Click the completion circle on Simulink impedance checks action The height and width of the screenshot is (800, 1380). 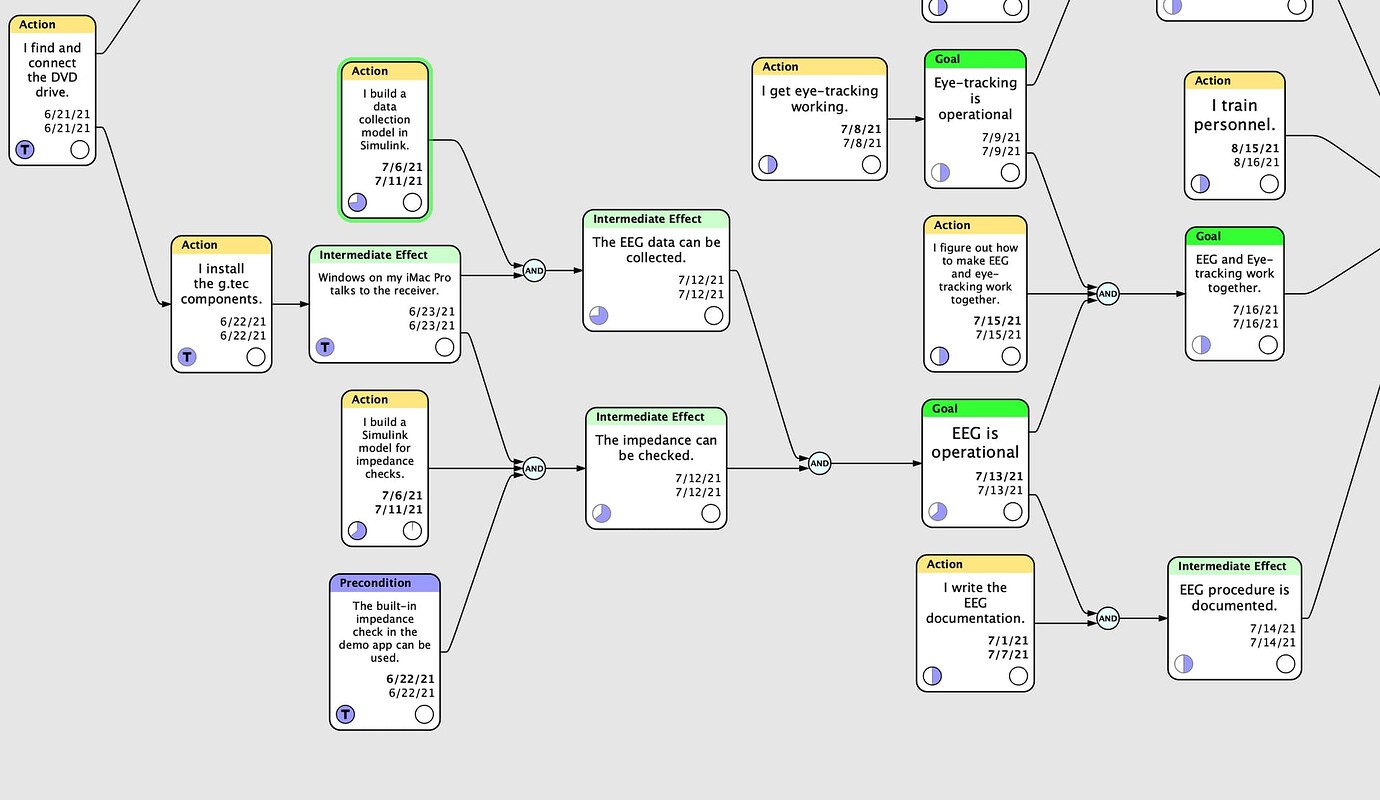(x=412, y=531)
